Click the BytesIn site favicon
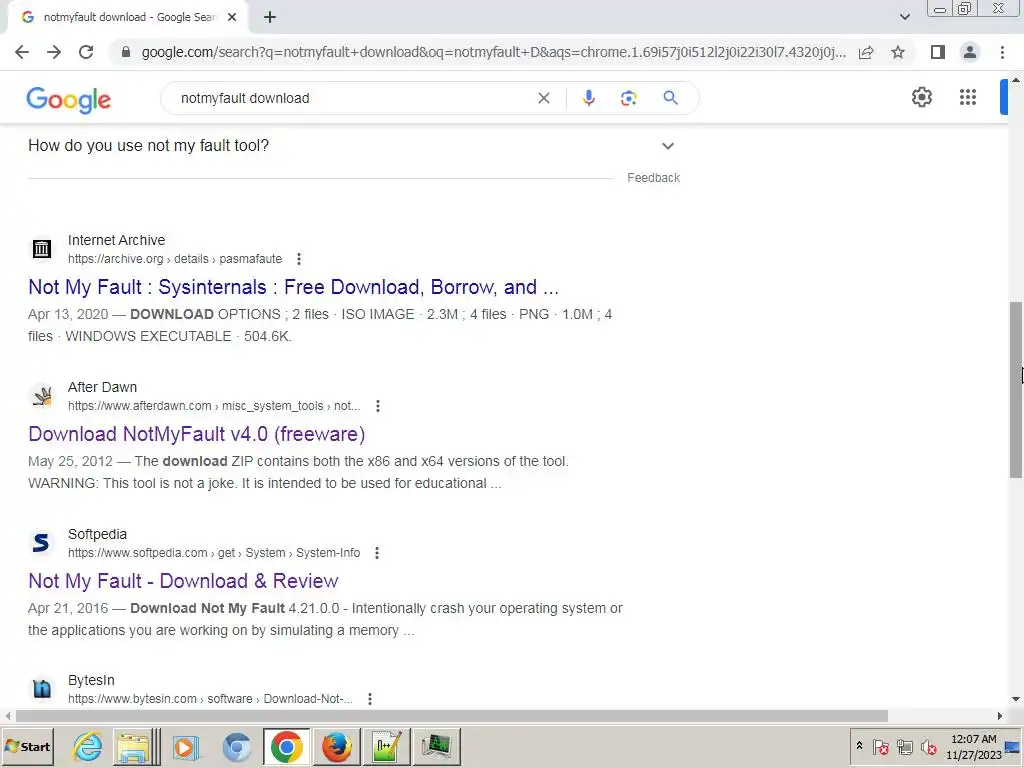This screenshot has width=1024, height=768. point(42,689)
